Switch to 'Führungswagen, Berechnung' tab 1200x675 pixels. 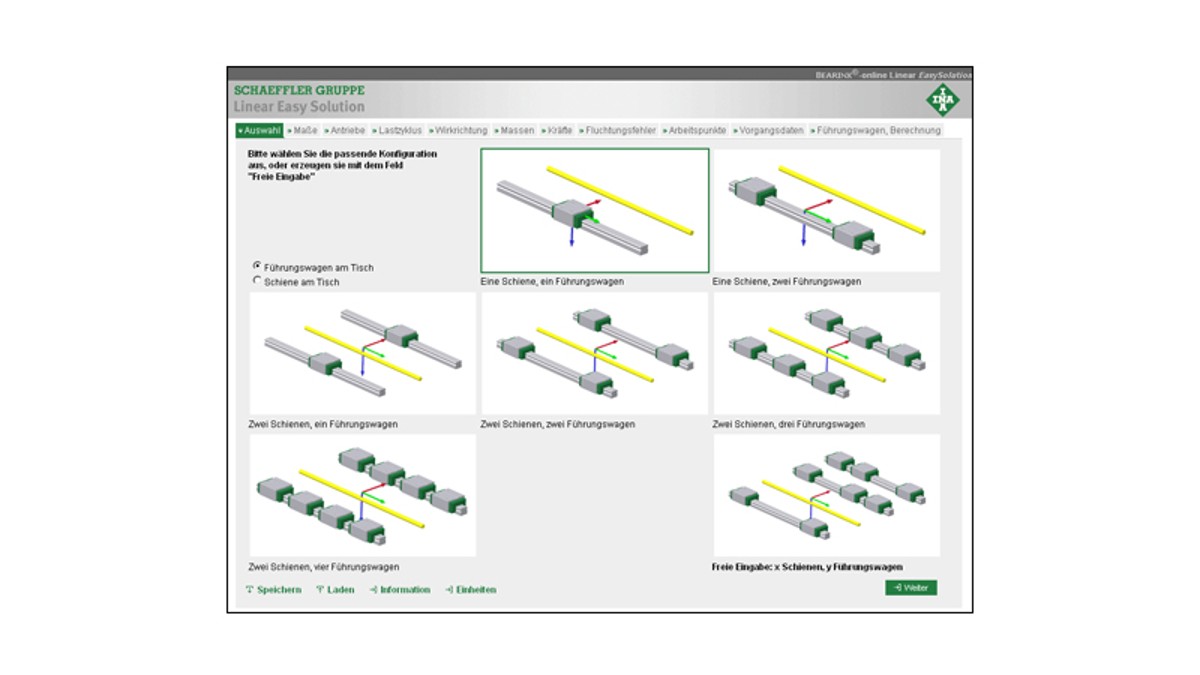[877, 131]
